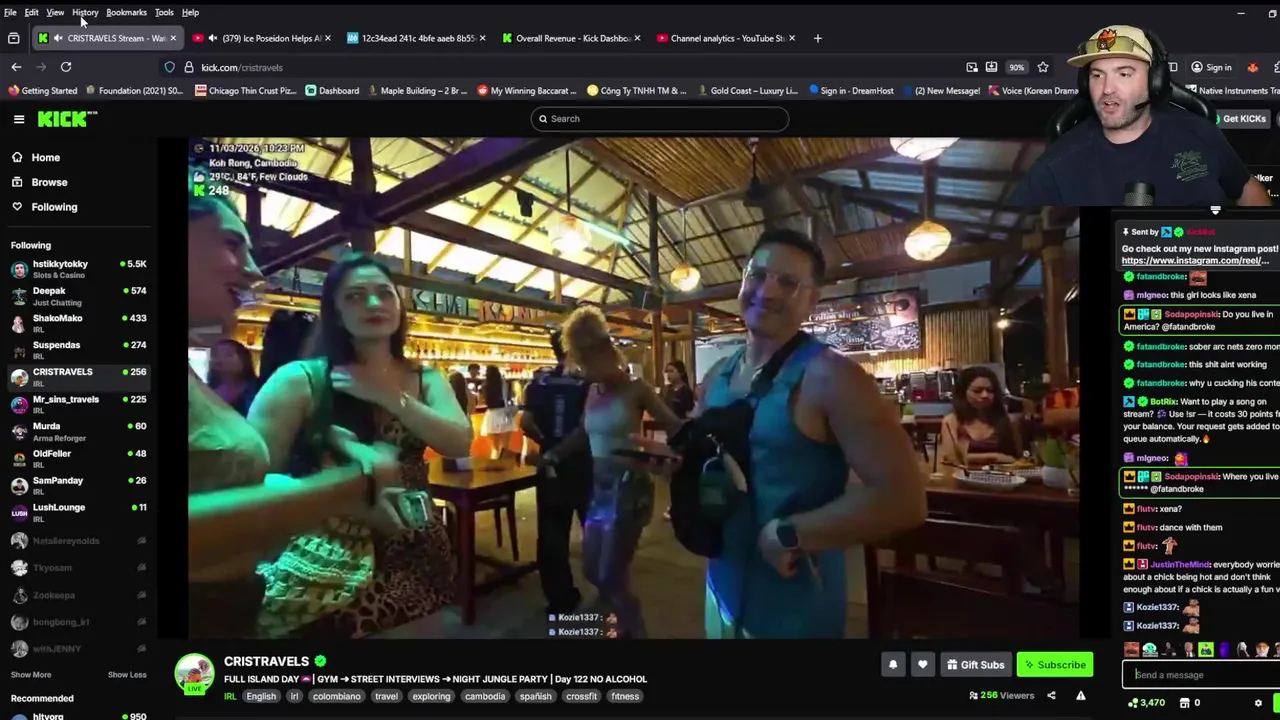Open the Firefox View button
1280x720 pixels.
[14, 38]
